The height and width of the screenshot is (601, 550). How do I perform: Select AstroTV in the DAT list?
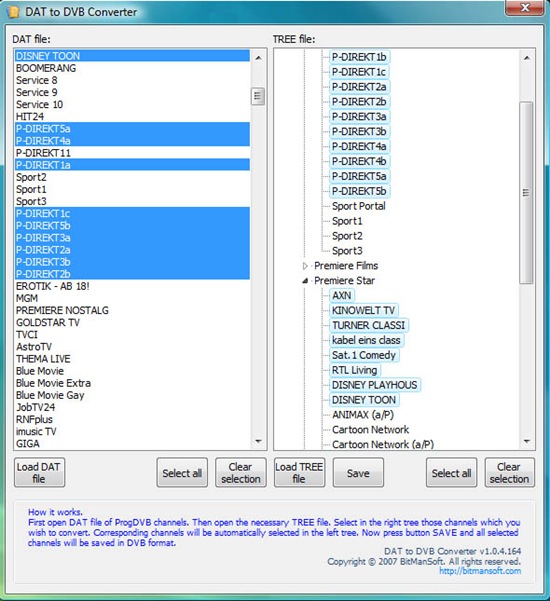[132, 347]
